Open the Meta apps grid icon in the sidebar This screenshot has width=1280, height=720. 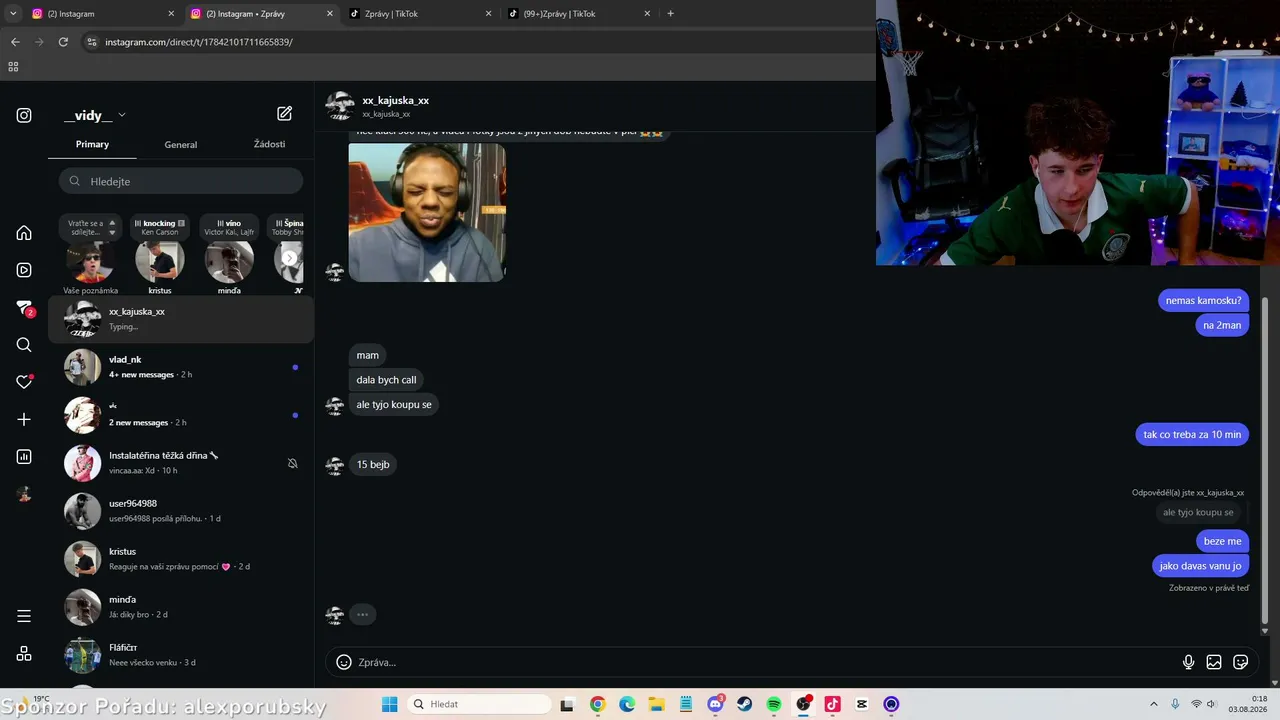(24, 654)
